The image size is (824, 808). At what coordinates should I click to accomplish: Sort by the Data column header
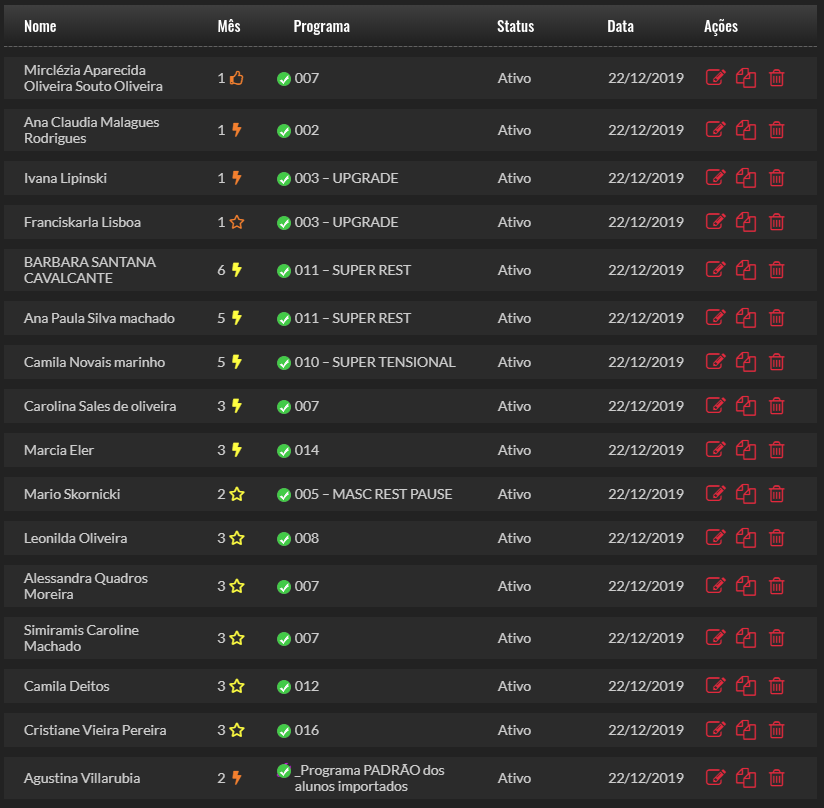pyautogui.click(x=620, y=26)
